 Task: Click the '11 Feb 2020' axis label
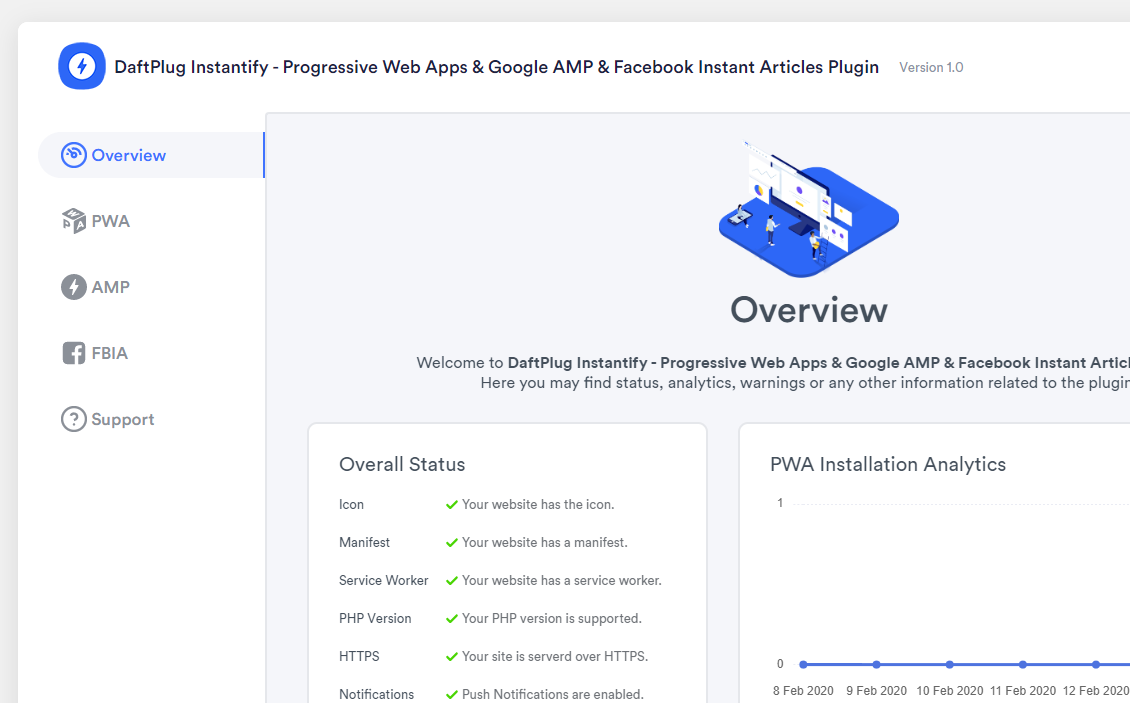tap(1023, 691)
